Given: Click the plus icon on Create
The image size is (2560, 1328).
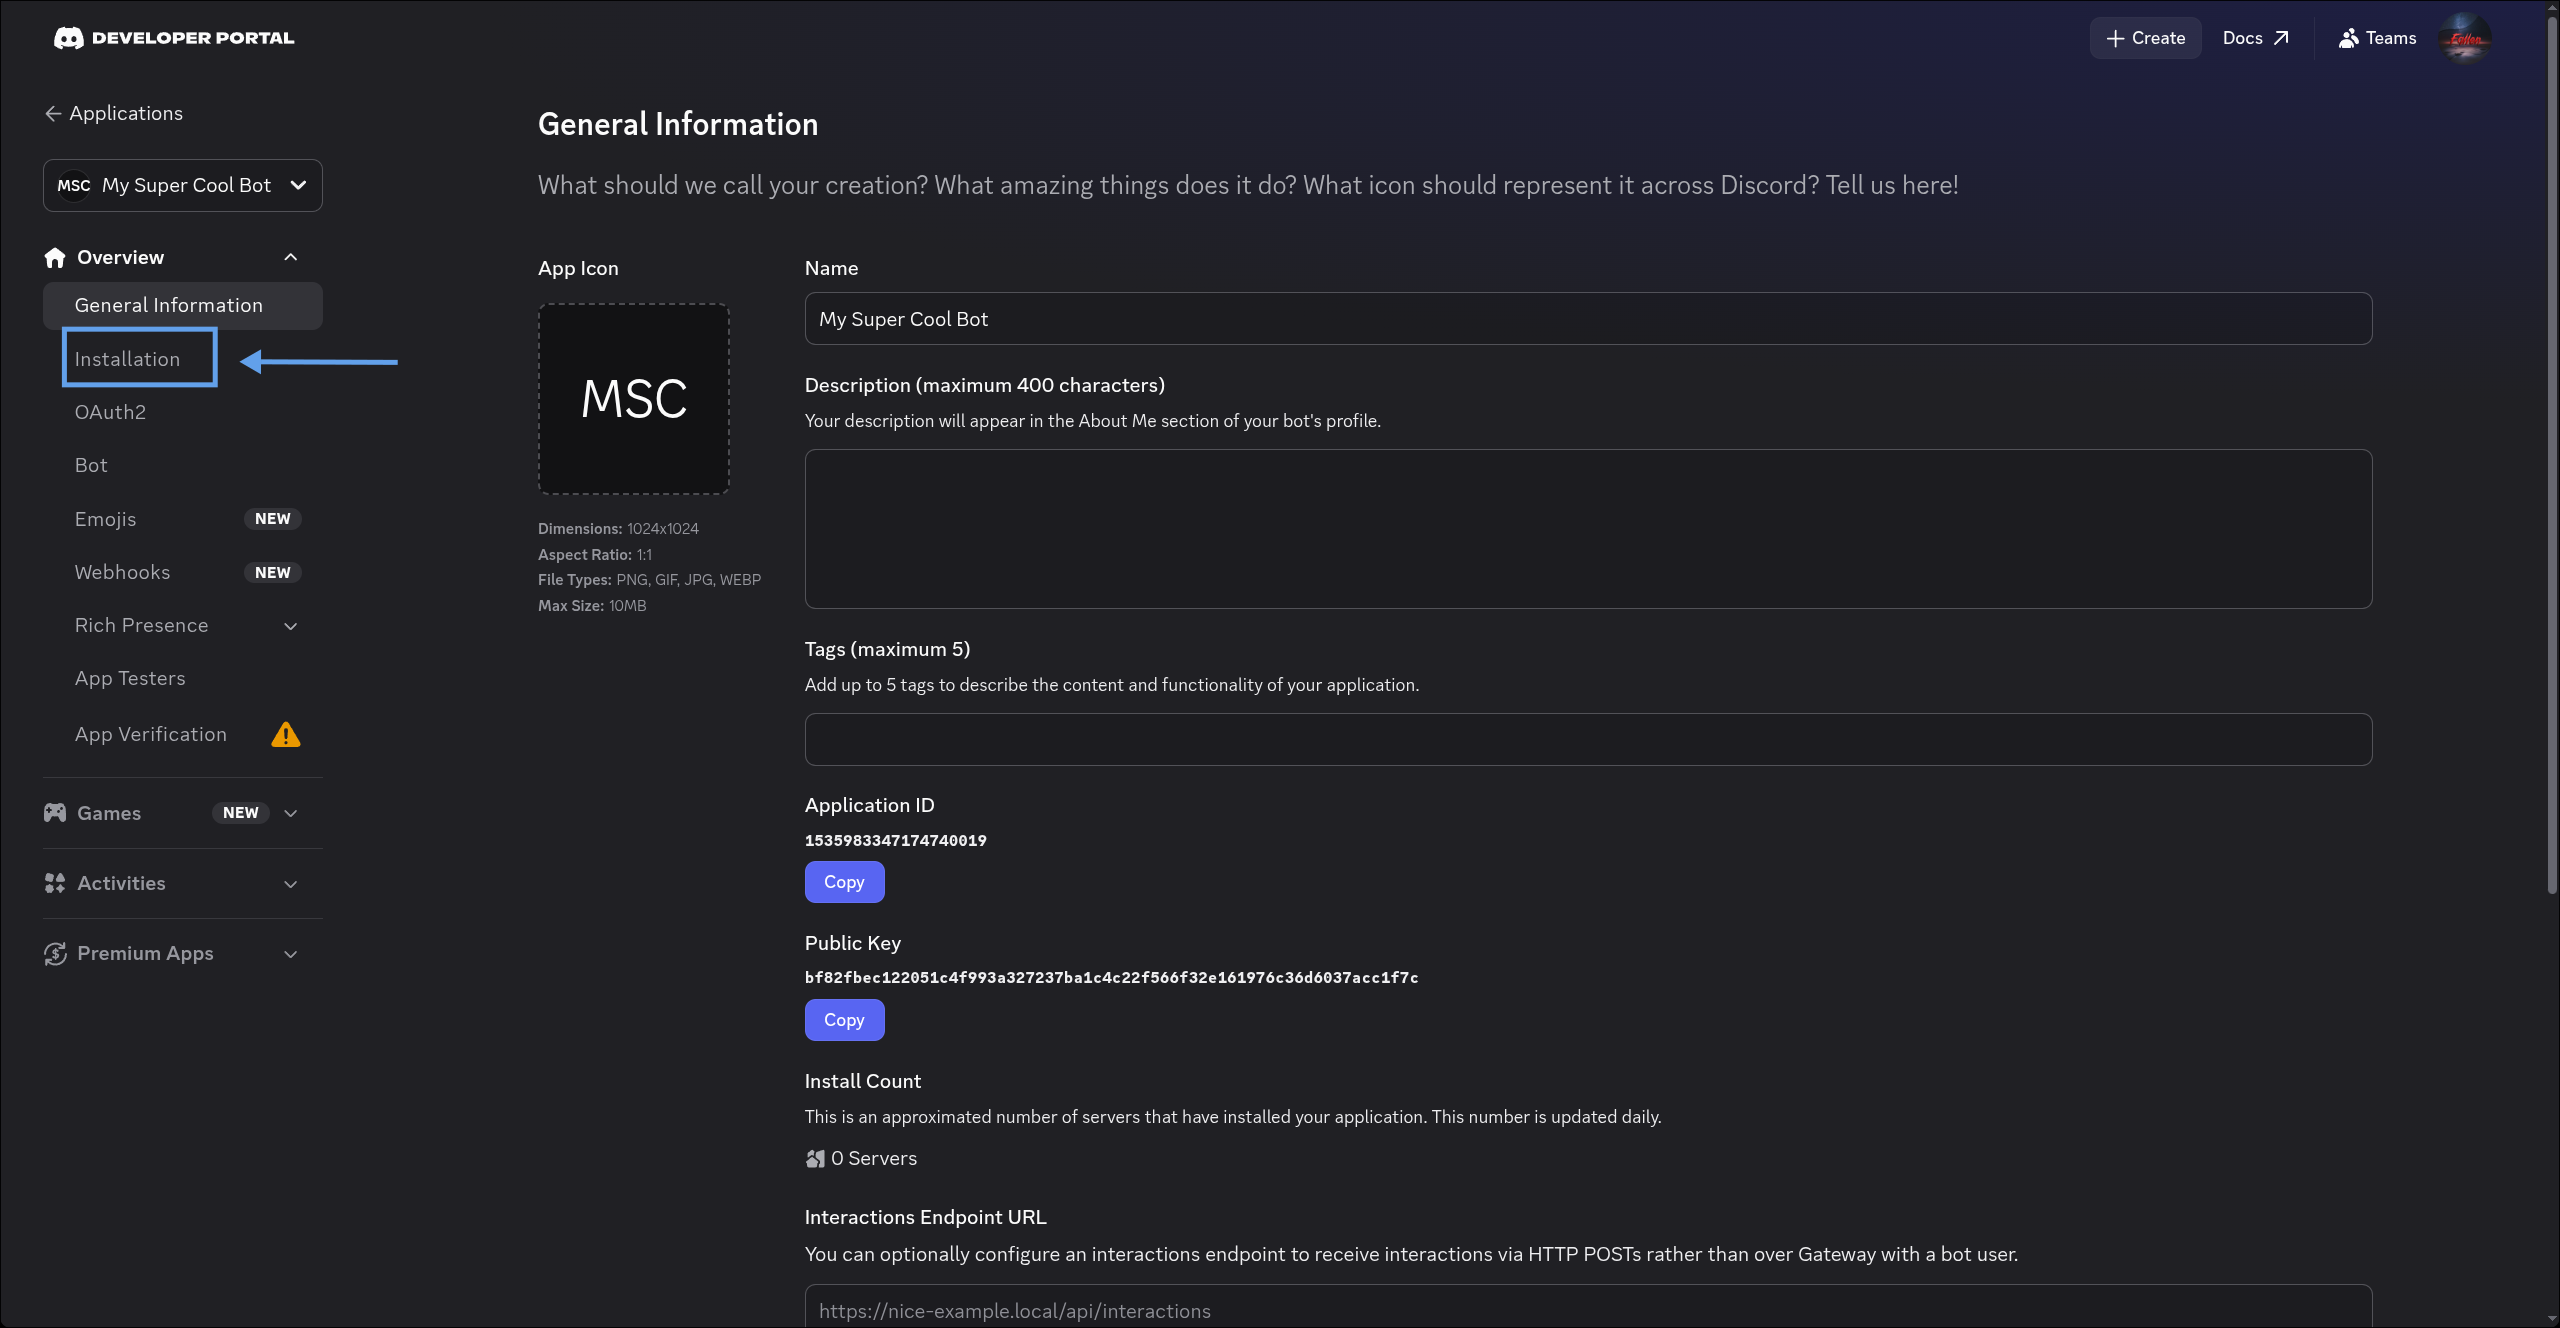Looking at the screenshot, I should 2115,38.
